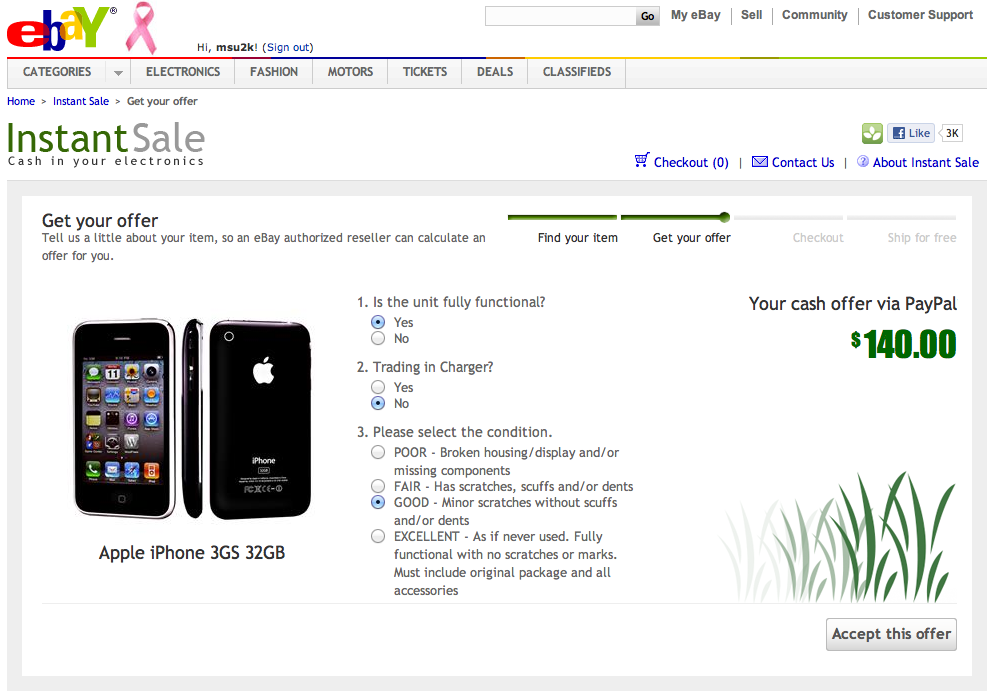Expand the Categories dropdown arrow
997x700 pixels.
(118, 72)
